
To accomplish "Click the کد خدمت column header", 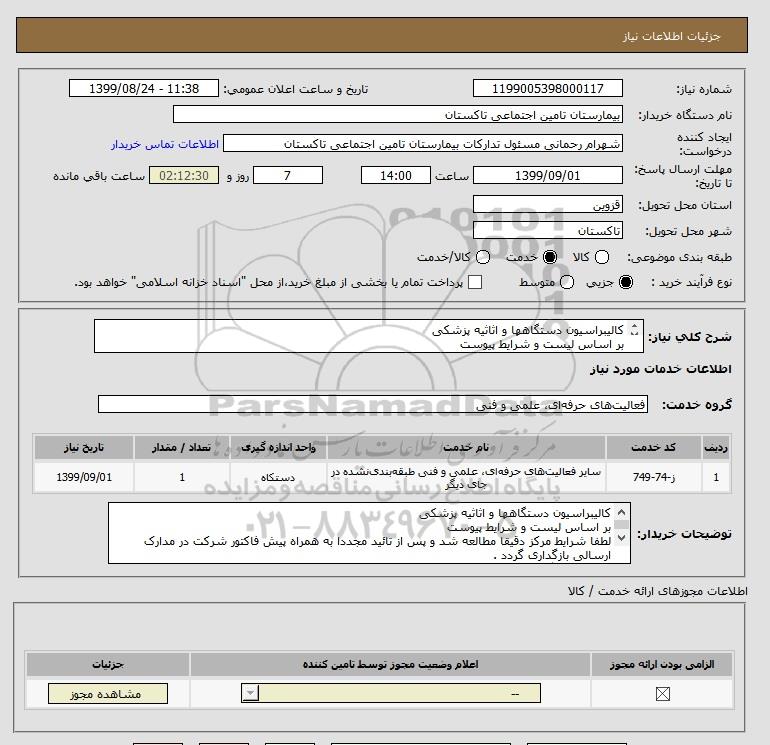I will pos(653,447).
